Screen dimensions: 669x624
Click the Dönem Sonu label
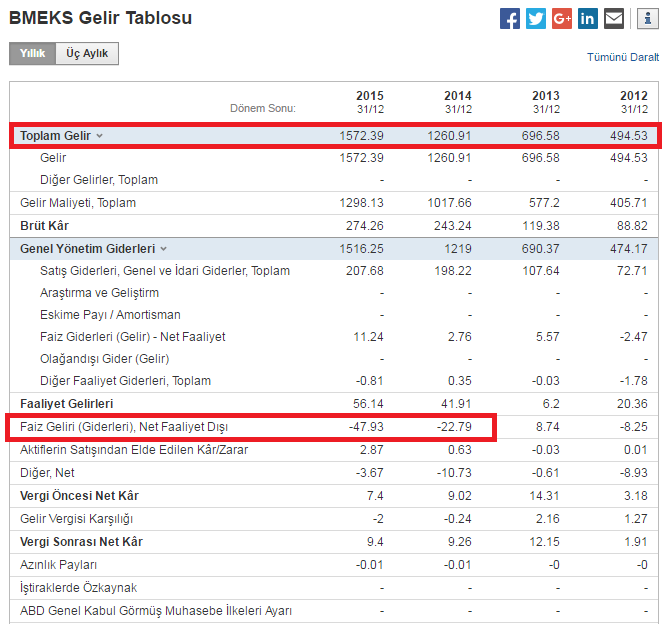pos(263,108)
